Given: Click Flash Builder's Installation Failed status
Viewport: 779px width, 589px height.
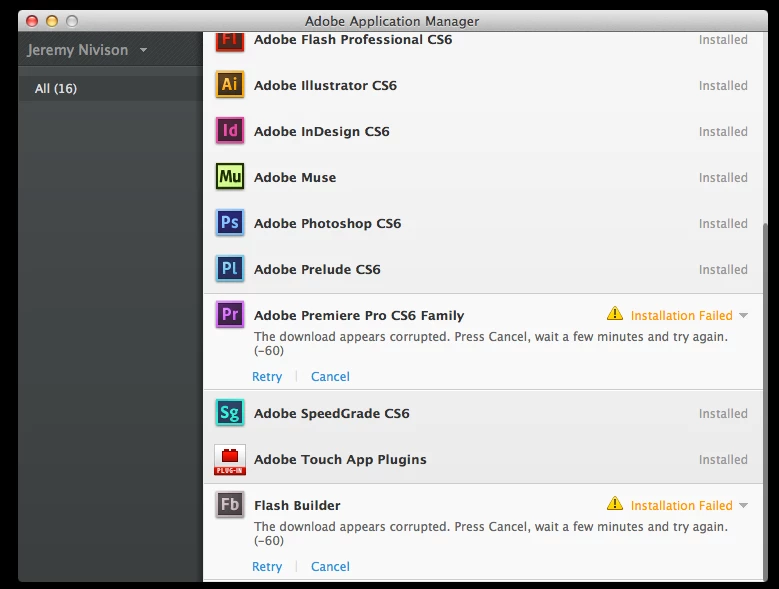Looking at the screenshot, I should tap(682, 506).
